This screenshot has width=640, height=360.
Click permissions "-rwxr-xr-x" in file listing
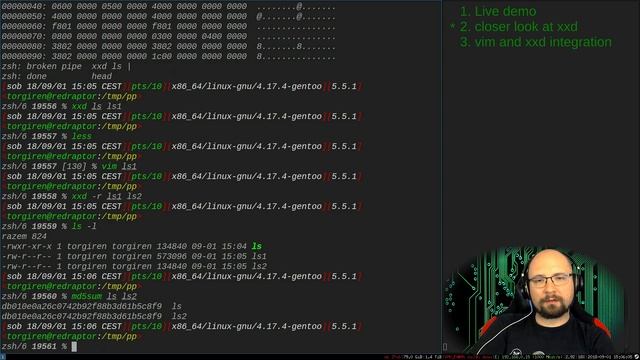tap(27, 246)
